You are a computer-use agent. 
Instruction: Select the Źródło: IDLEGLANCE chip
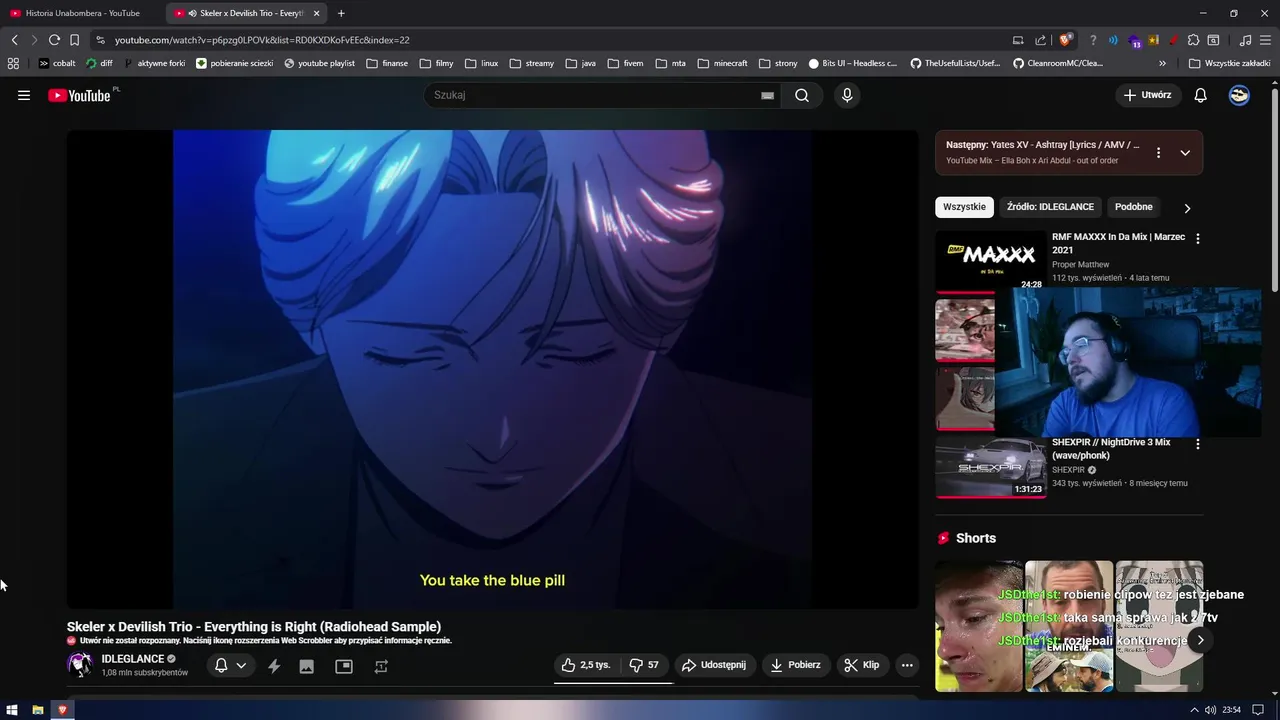pyautogui.click(x=1050, y=207)
